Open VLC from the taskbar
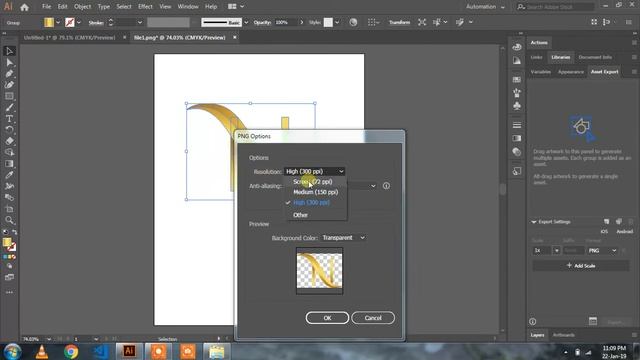The image size is (640, 360). point(42,351)
